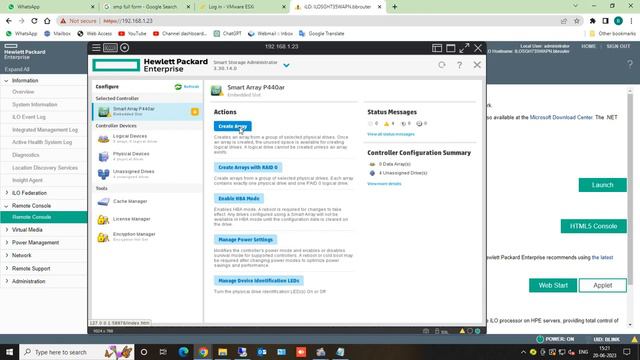Open Active Health System Log
640x360 pixels.
tap(42, 142)
